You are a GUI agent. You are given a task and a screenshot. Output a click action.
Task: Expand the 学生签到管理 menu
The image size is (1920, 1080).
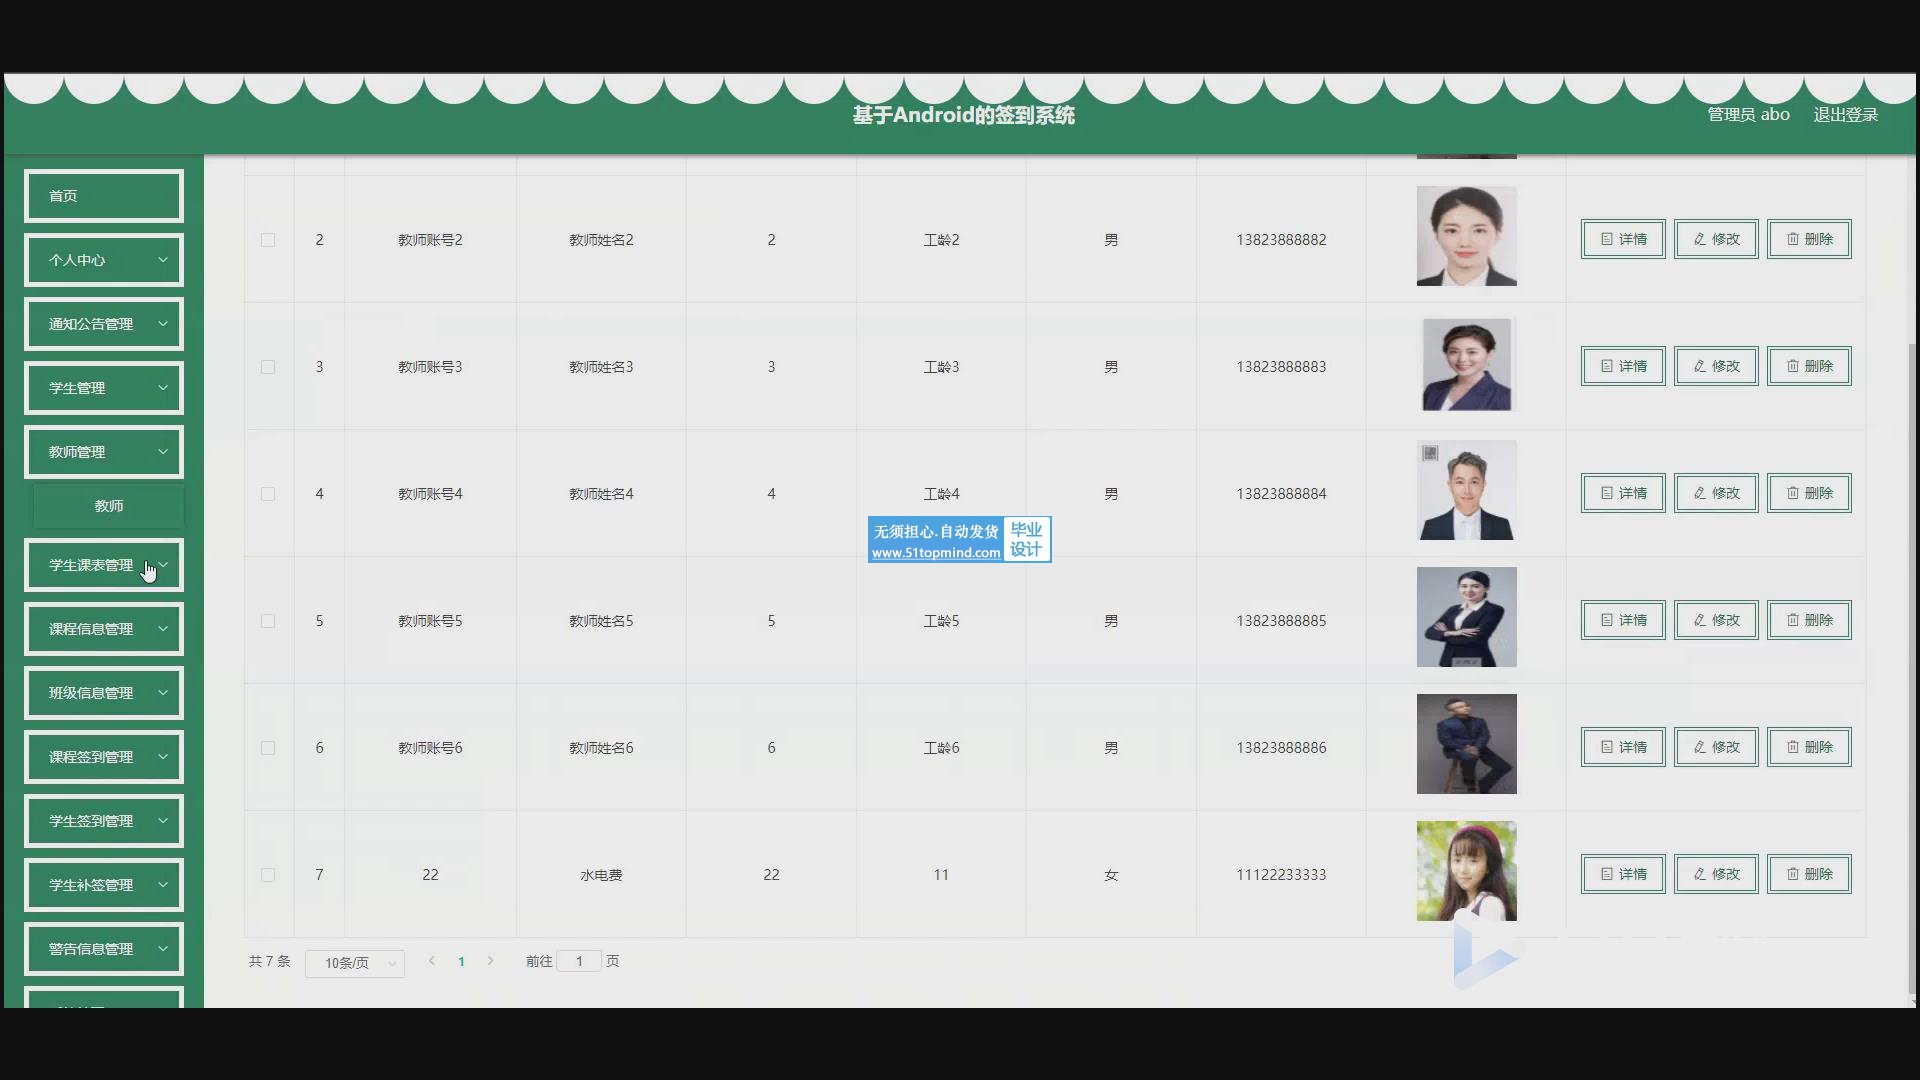click(104, 821)
